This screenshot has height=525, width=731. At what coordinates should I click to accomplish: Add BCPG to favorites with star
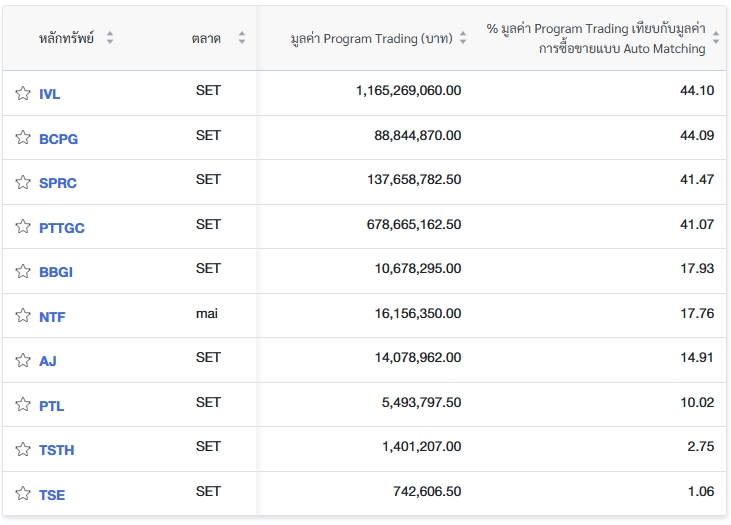coord(22,138)
